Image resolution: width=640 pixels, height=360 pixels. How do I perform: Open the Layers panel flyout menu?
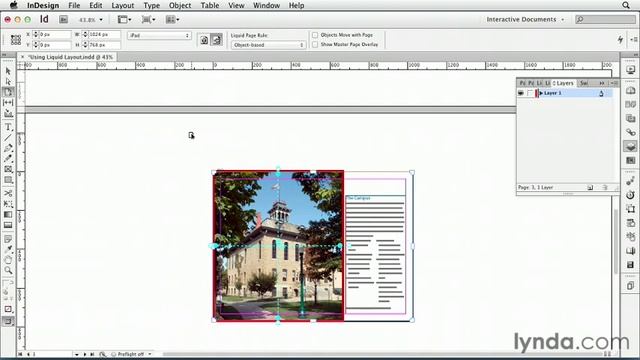[614, 83]
